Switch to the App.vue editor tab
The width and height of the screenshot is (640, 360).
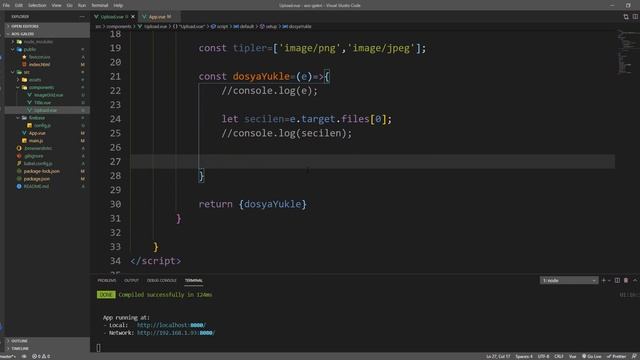tap(160, 17)
